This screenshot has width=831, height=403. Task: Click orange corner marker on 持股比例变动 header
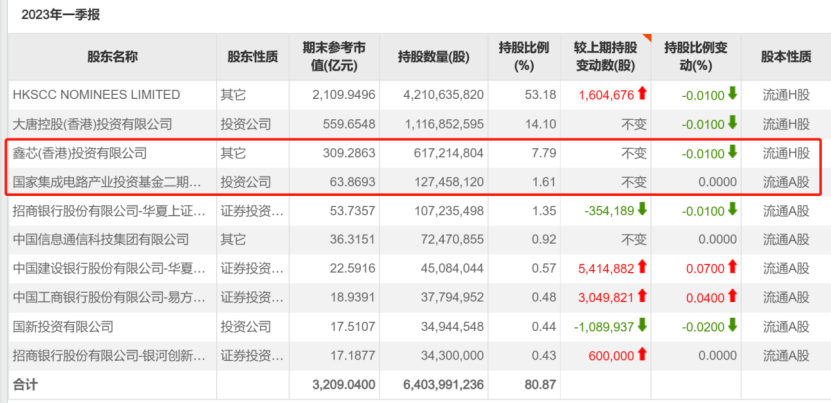[649, 40]
